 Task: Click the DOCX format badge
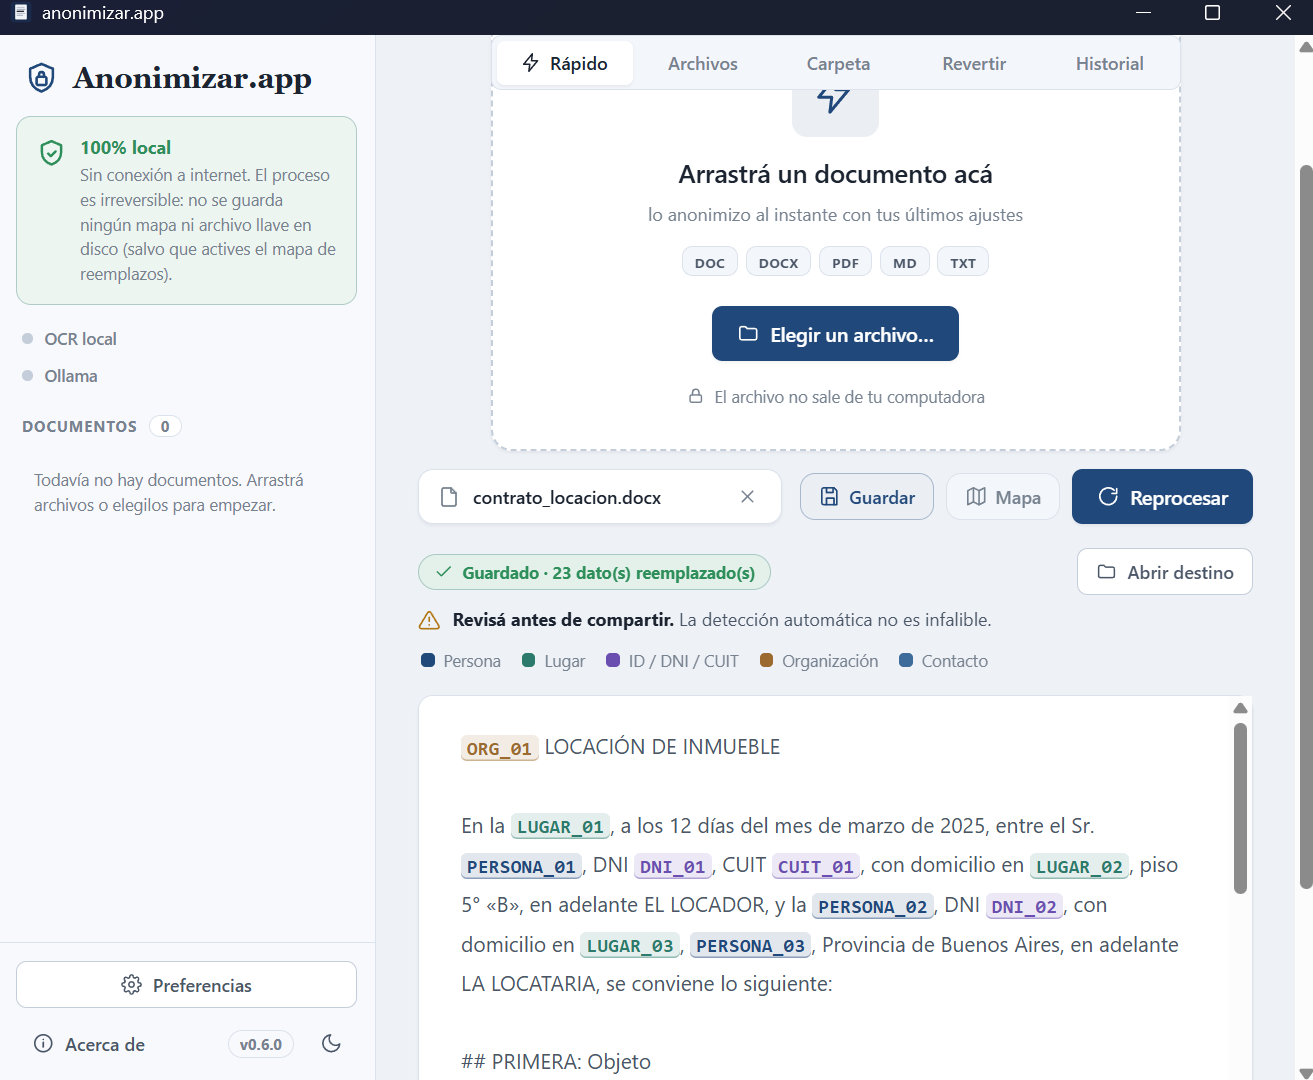[778, 262]
